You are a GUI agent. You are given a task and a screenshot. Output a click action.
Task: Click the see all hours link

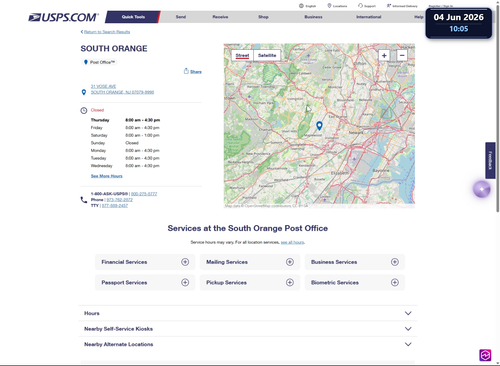point(292,242)
